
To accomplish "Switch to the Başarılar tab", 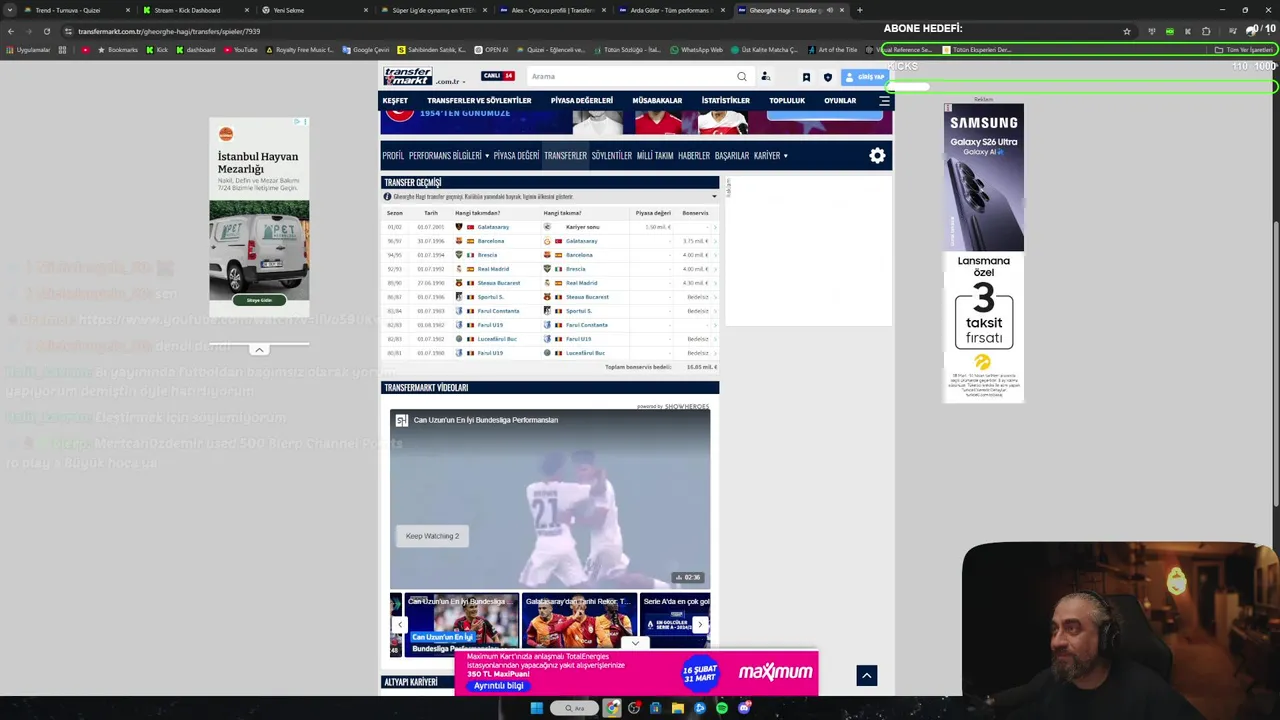I will 731,156.
